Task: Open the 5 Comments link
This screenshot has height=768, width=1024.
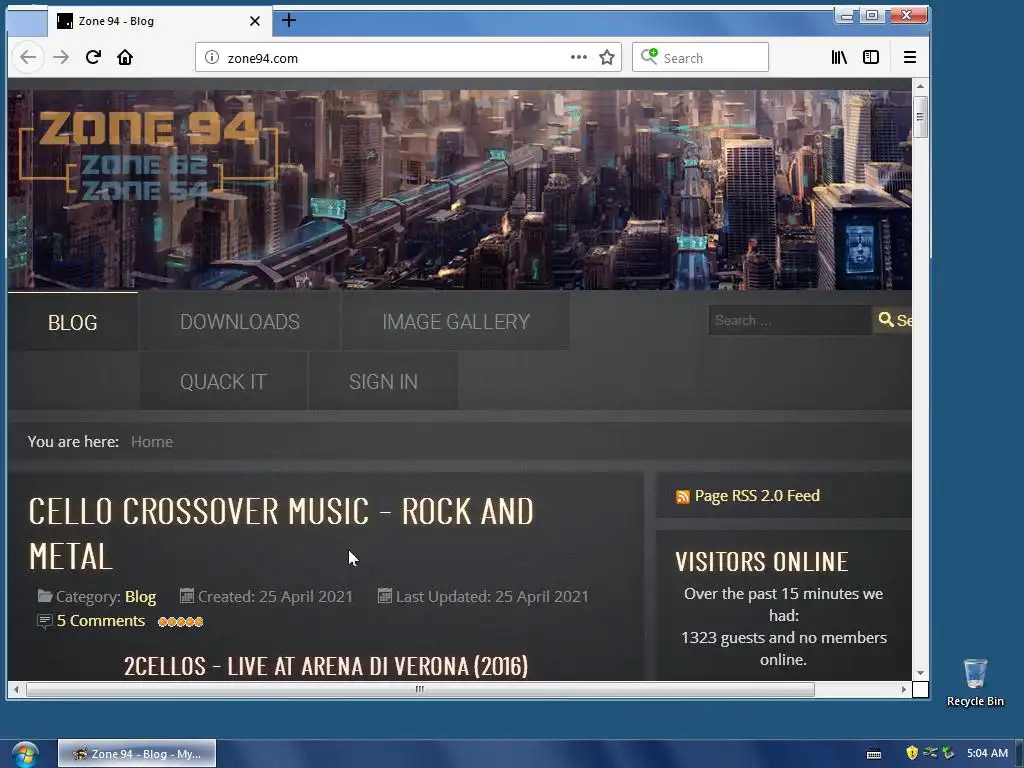Action: point(101,620)
